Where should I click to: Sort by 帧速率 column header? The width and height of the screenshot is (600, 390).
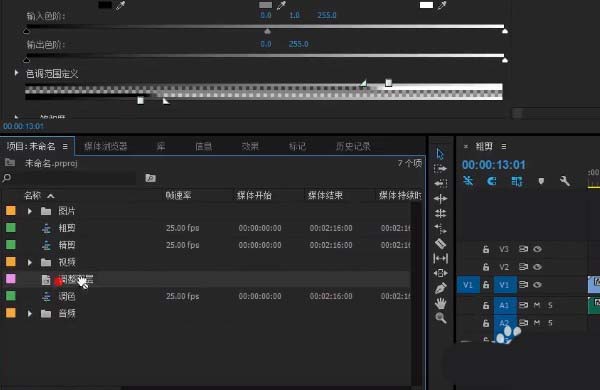point(178,195)
